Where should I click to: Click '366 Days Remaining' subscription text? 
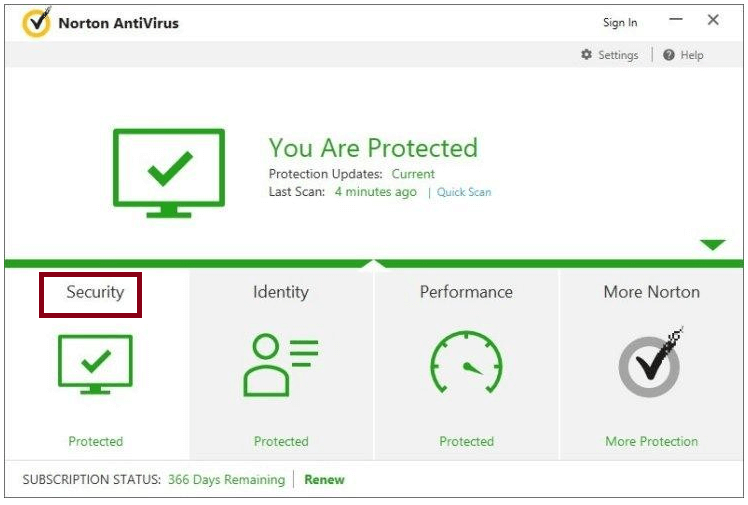coord(226,479)
